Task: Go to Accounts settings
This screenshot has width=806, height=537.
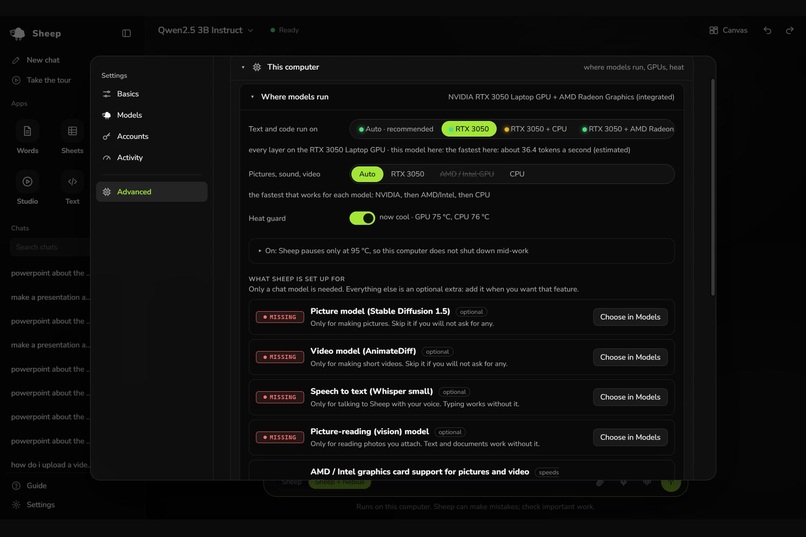Action: pyautogui.click(x=152, y=136)
